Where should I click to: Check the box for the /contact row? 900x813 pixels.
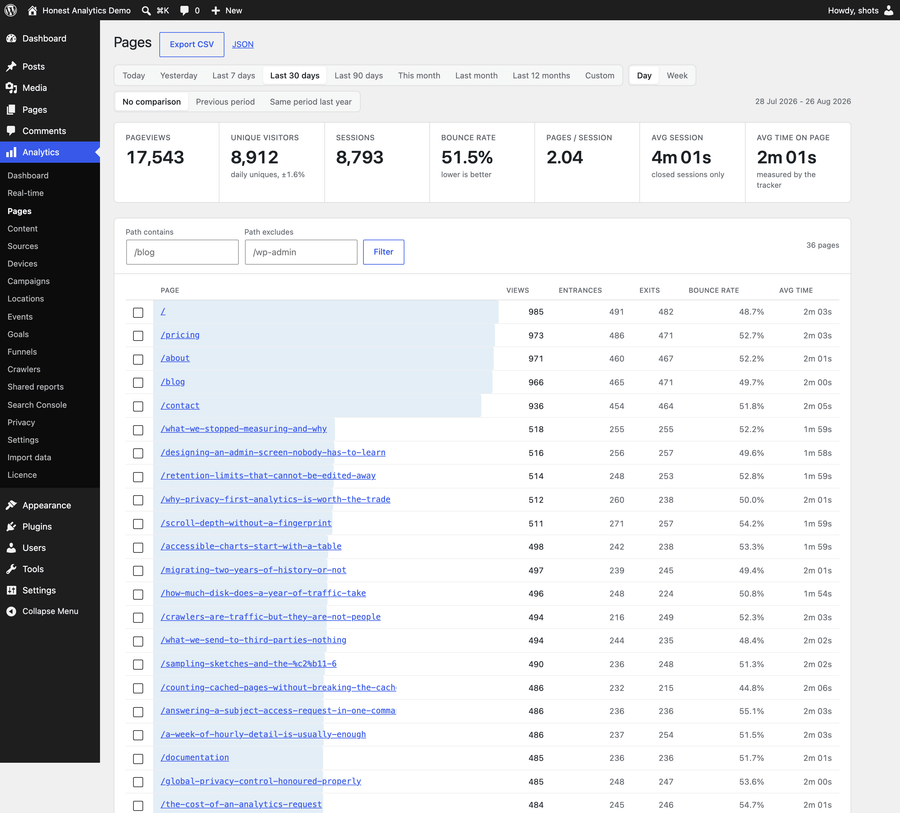[x=138, y=406]
